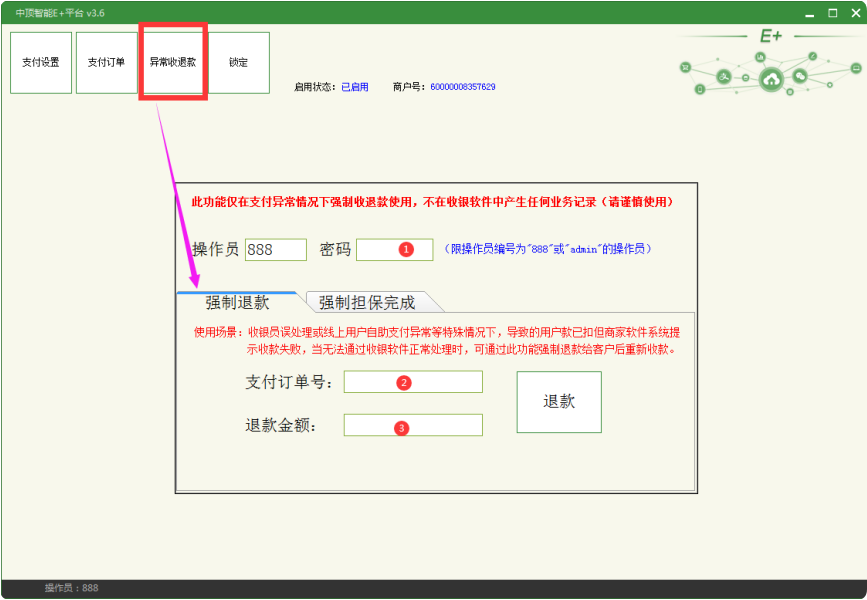Click the mobile phone icon in the network graphic
This screenshot has width=867, height=600.
pyautogui.click(x=700, y=88)
